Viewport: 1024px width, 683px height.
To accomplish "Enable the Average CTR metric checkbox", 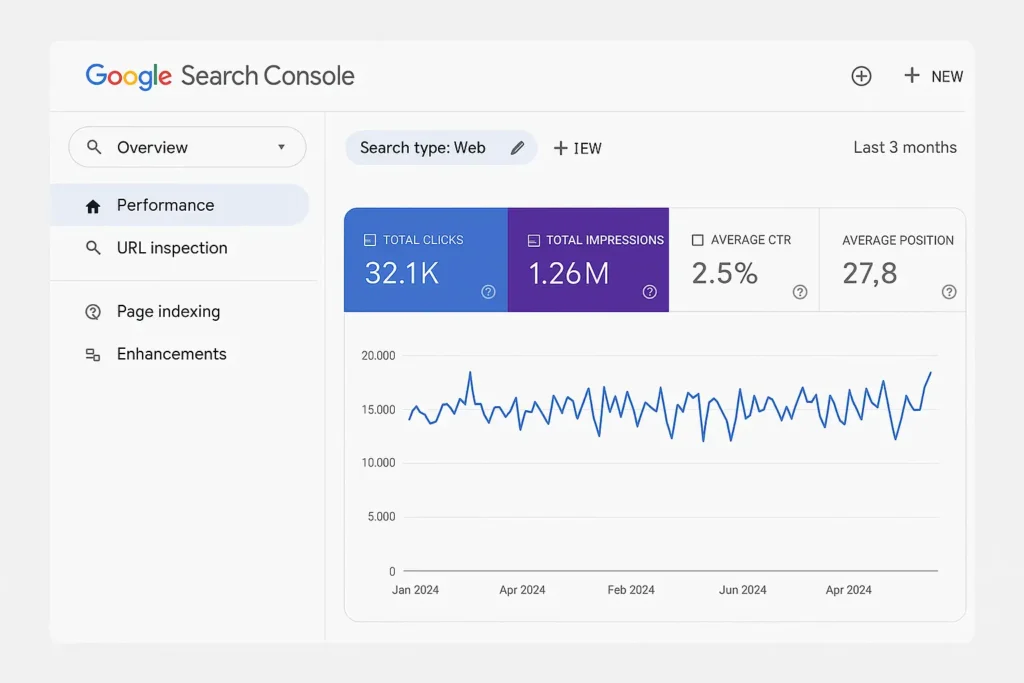I will pos(696,240).
